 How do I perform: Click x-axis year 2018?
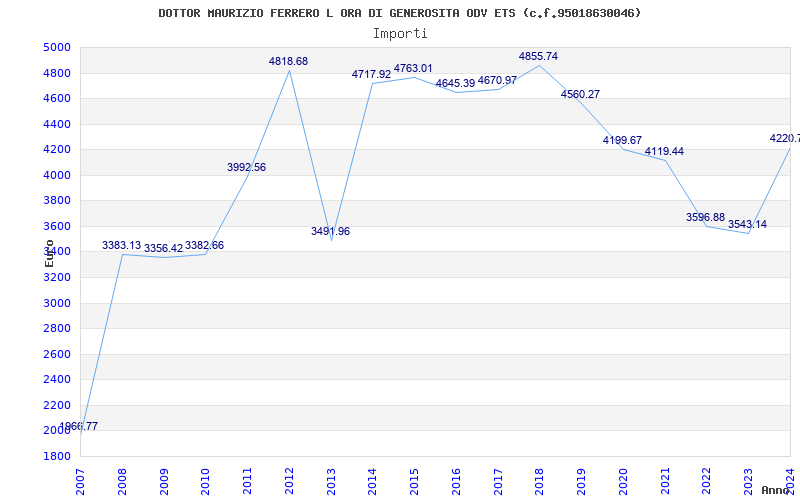tap(540, 482)
